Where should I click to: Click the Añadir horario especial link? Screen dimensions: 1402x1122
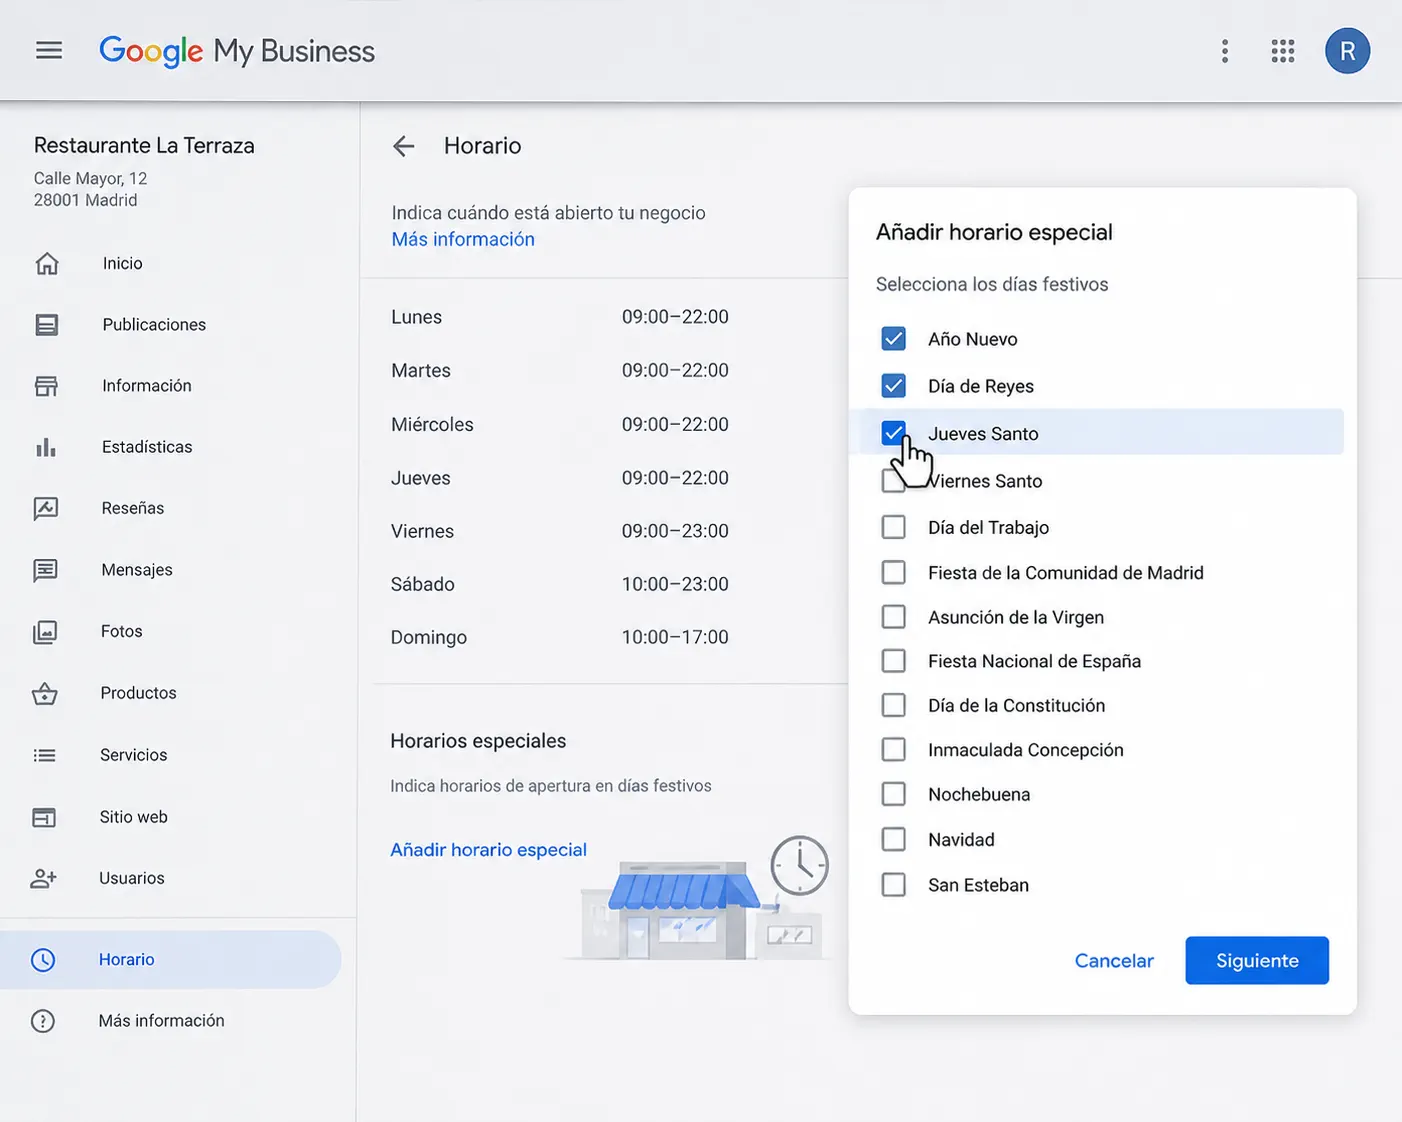[x=488, y=850]
